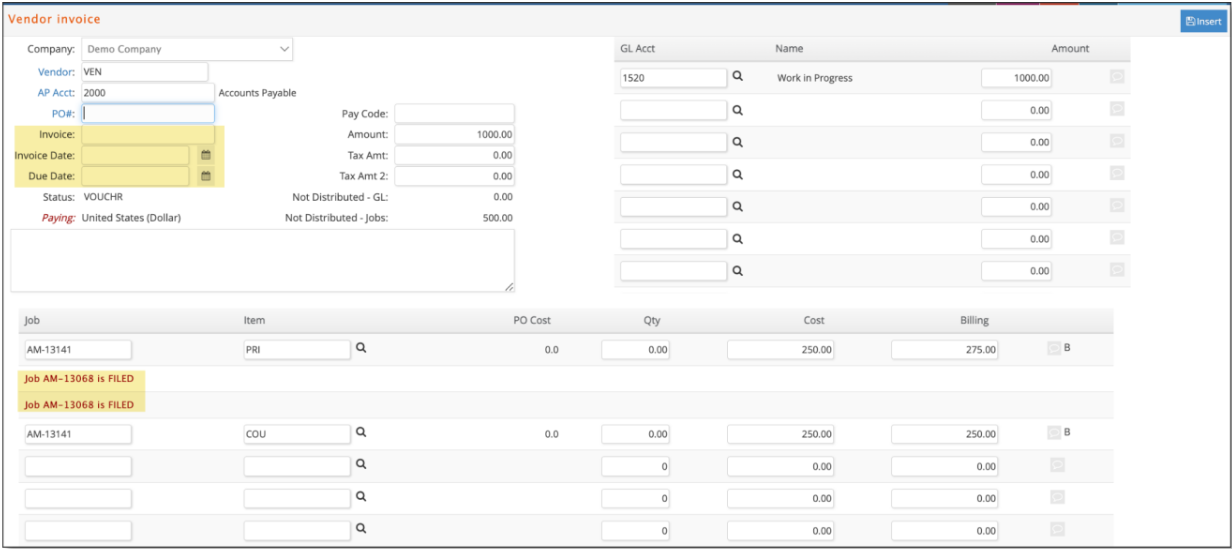Search GL accounts next to 1520
Screen dimensions: 1232x549
coord(738,77)
